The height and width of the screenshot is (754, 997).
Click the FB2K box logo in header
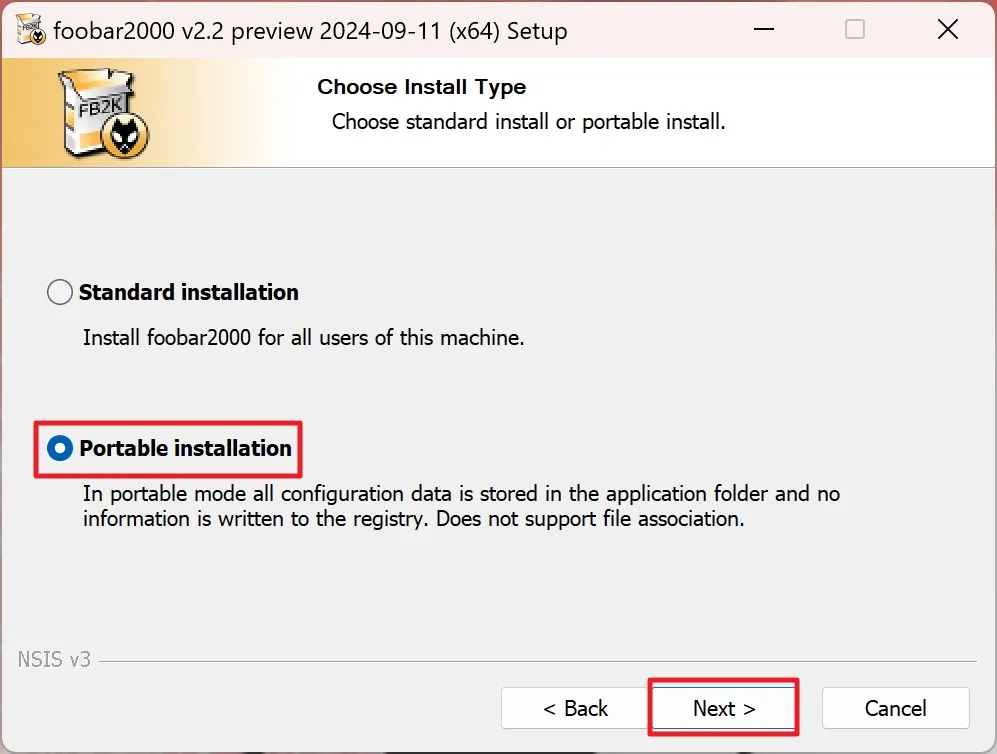click(x=104, y=113)
